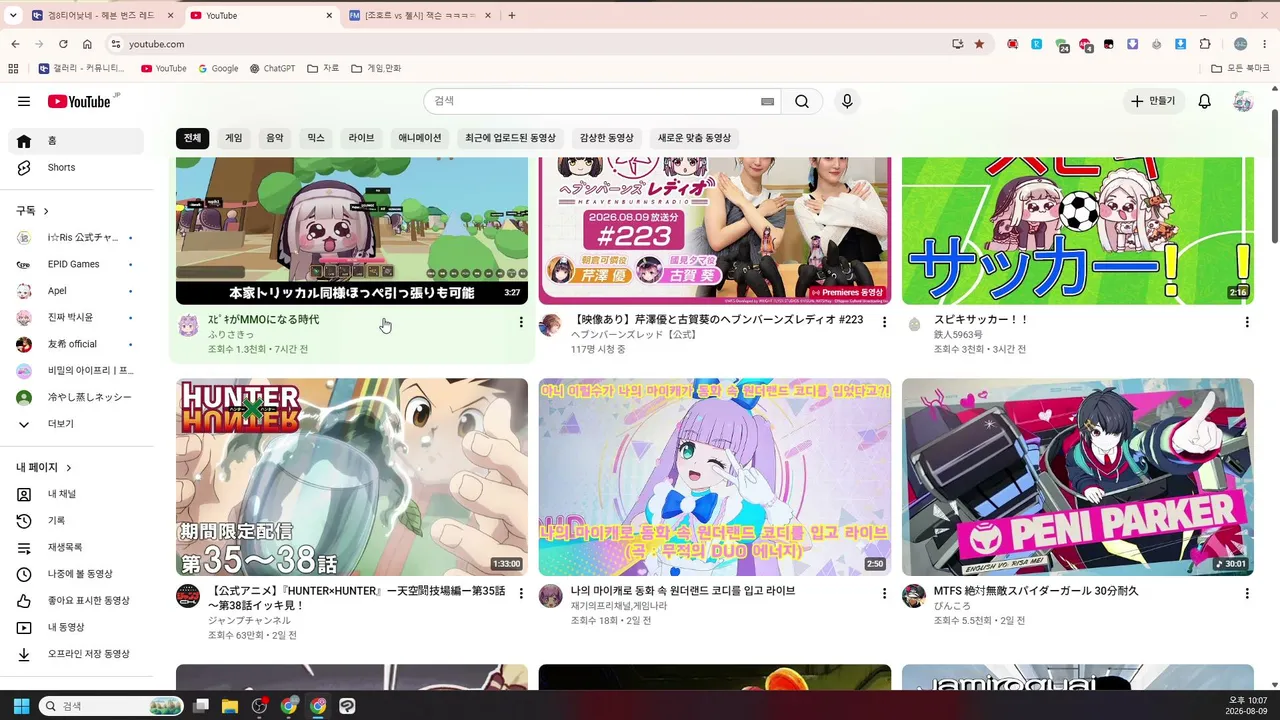Click the magnifier search button beside the search box
Screen dimensions: 1280x720
click(x=802, y=101)
